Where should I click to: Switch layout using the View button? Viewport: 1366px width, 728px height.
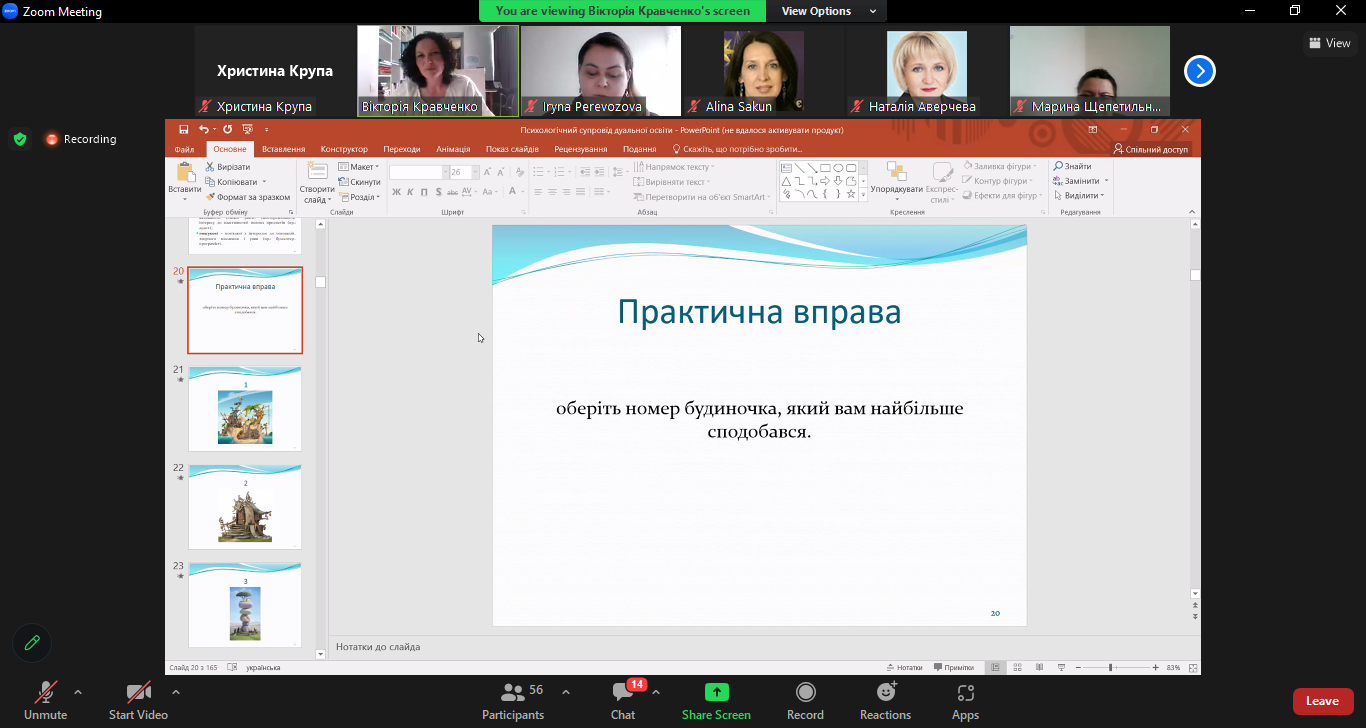(x=1330, y=43)
